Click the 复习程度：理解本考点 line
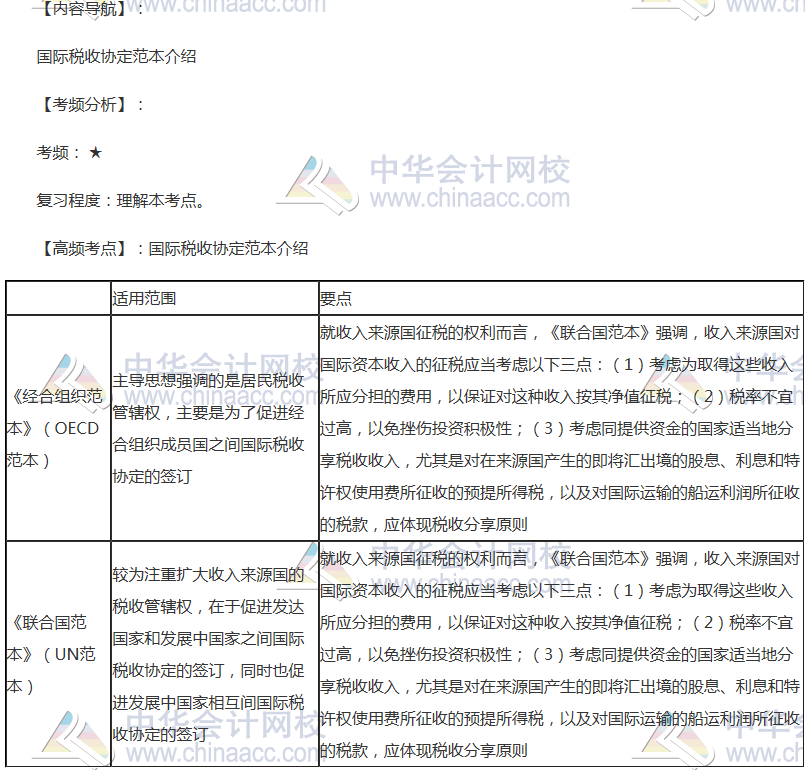 click(x=121, y=201)
